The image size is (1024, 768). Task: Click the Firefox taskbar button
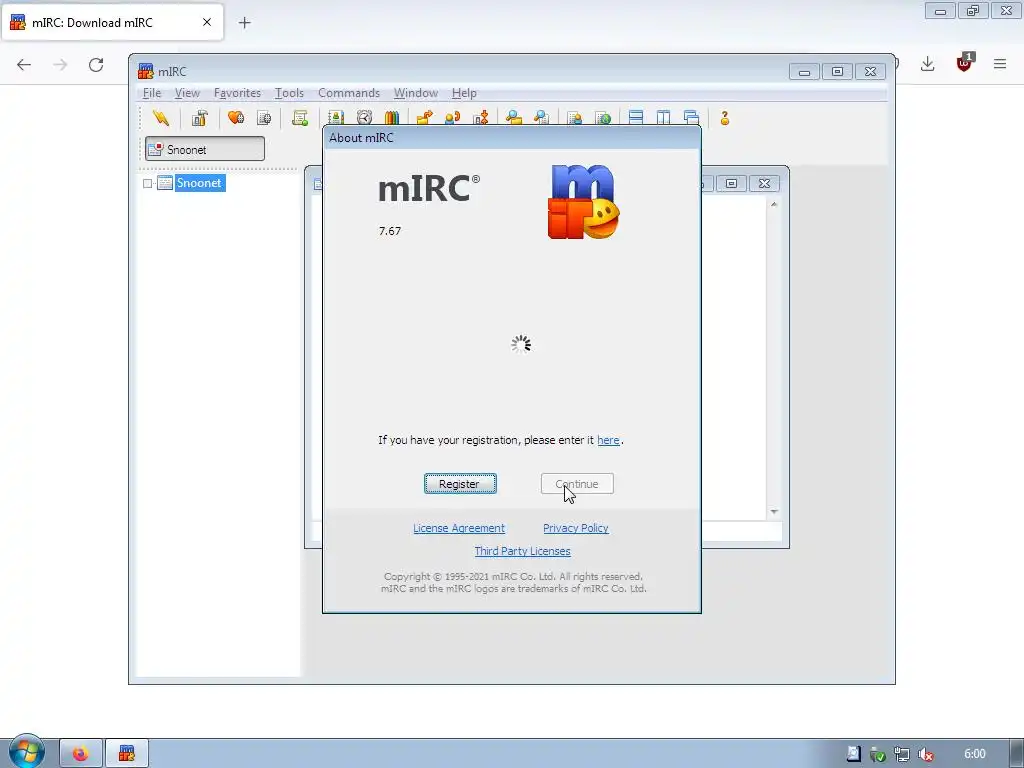click(81, 754)
